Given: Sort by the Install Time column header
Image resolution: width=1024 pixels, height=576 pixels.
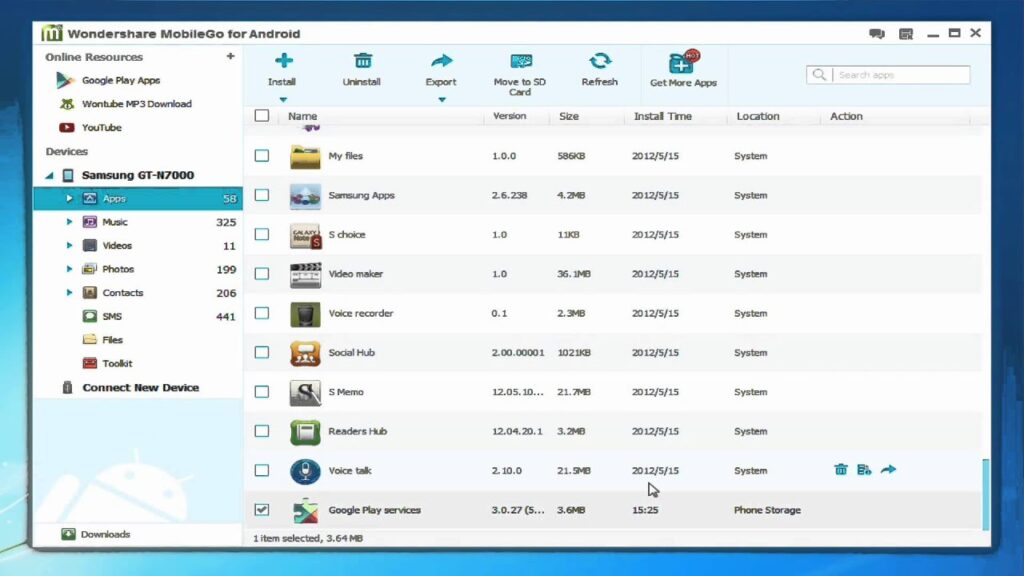Looking at the screenshot, I should coord(663,116).
